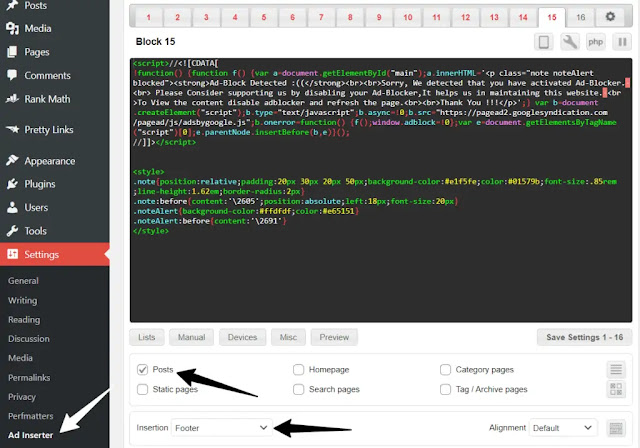Viewport: 640px width, 448px height.
Task: Switch to block tab 14
Action: pyautogui.click(x=523, y=18)
